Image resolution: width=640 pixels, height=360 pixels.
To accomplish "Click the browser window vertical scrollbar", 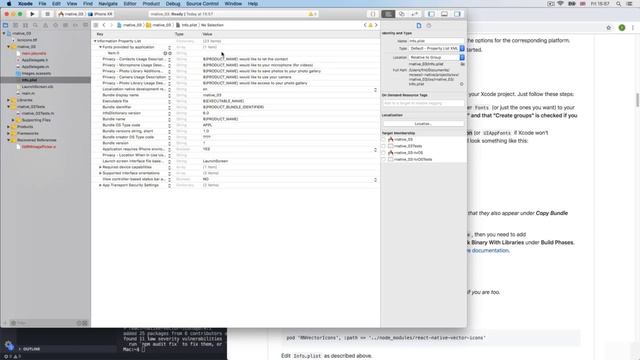I will click(637, 100).
